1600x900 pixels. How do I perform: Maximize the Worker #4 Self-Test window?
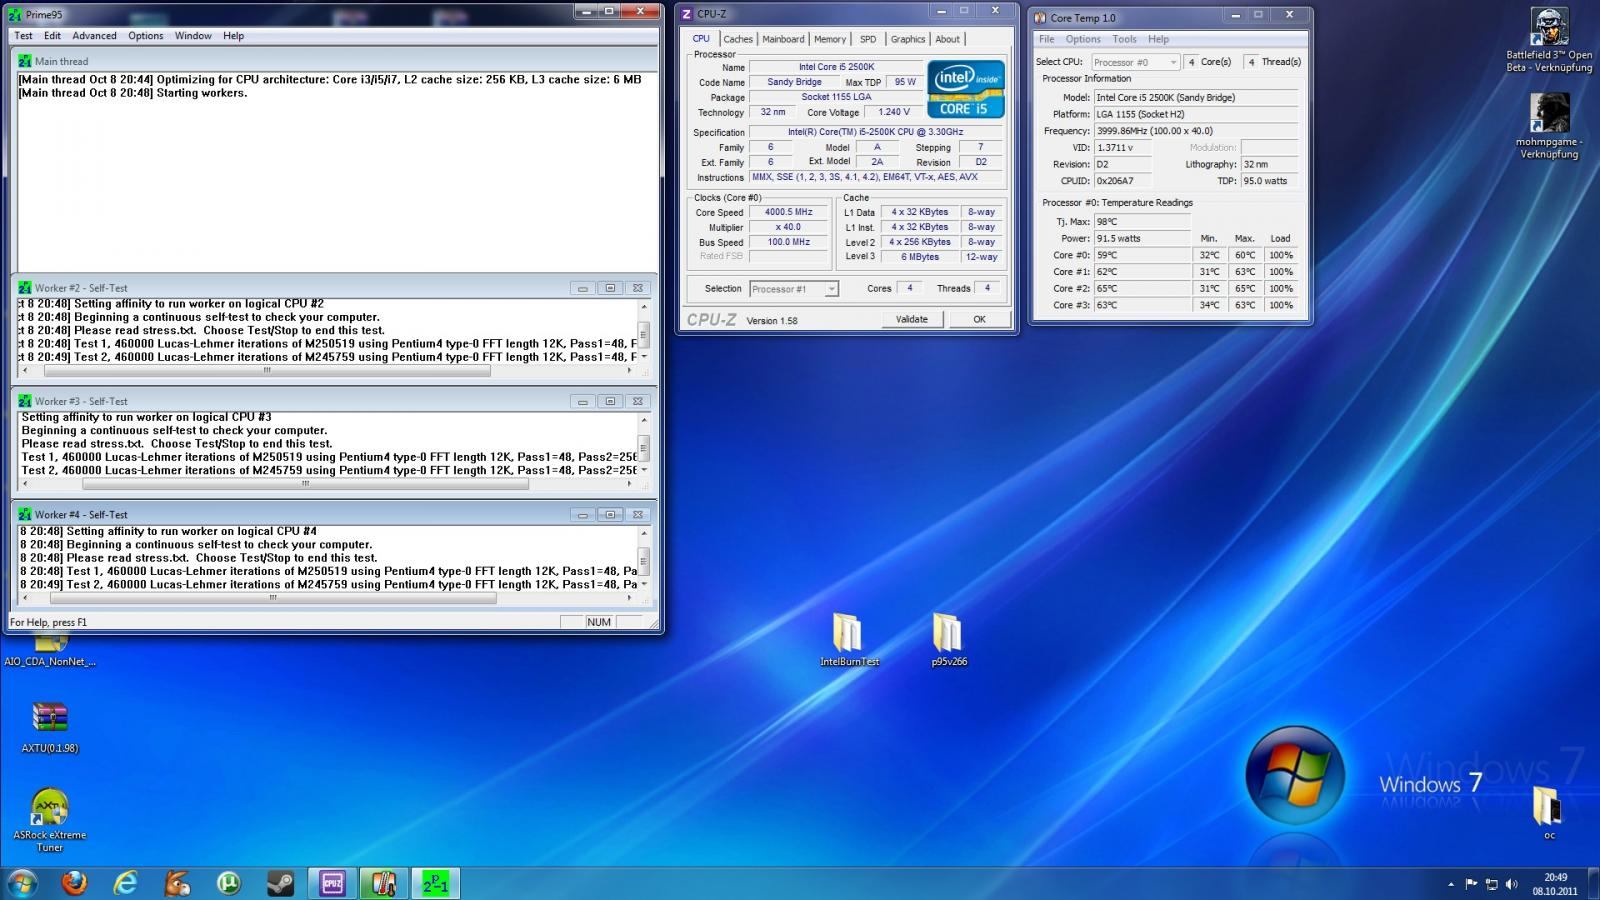tap(610, 514)
